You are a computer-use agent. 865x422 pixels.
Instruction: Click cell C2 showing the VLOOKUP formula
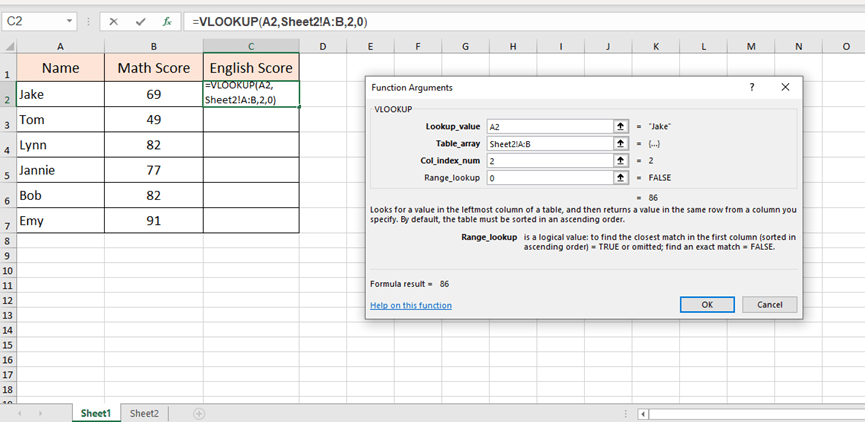252,94
